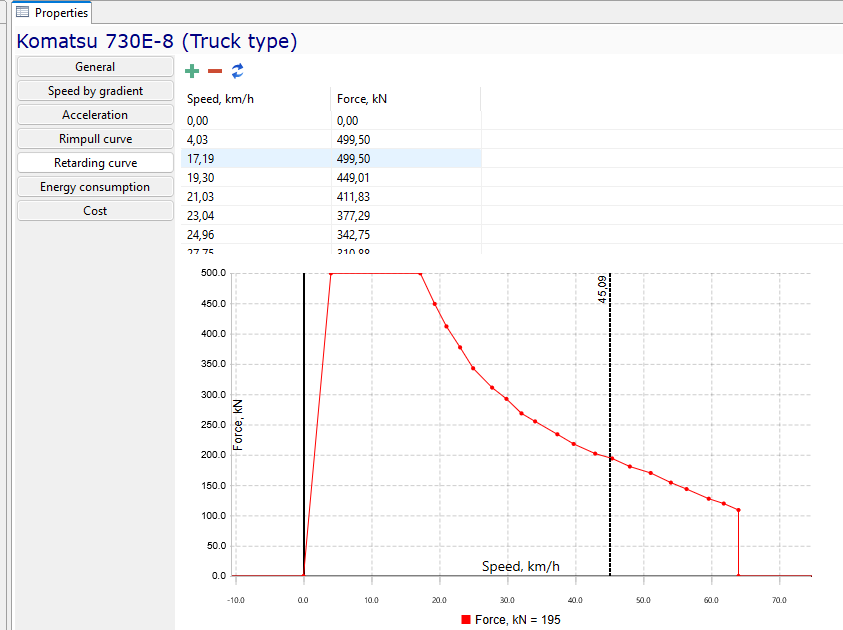
Task: Select the speed cell 4,03
Action: point(256,140)
